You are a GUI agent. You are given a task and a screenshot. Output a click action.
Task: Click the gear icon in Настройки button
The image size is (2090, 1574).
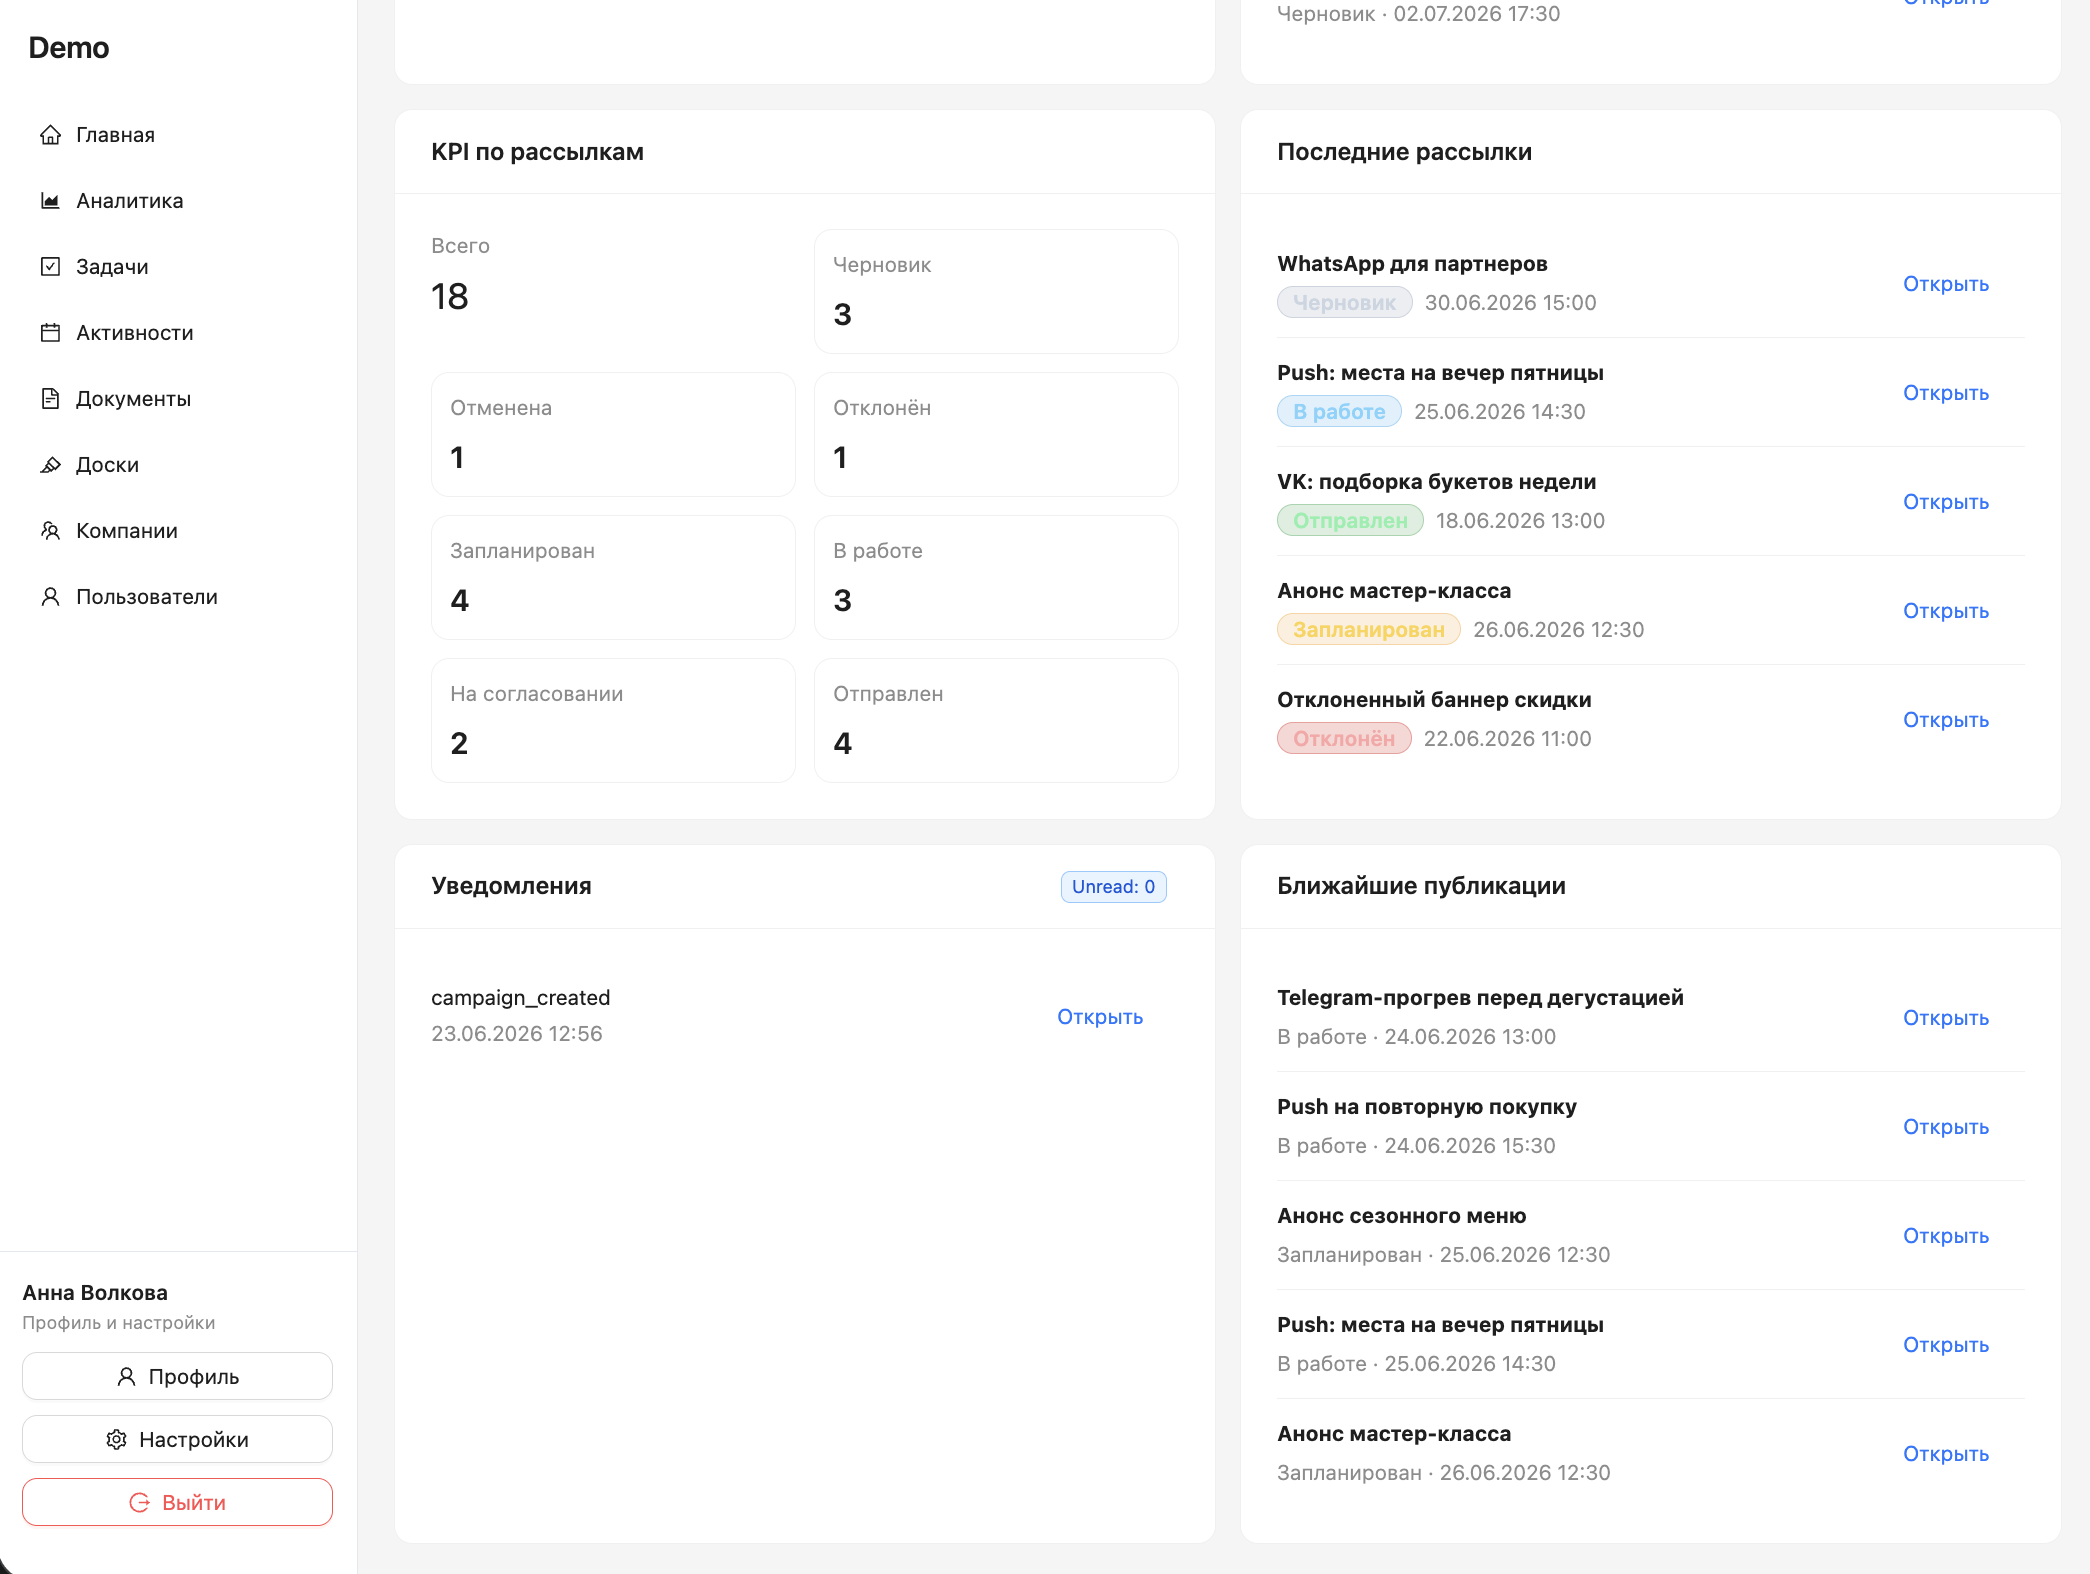click(117, 1440)
